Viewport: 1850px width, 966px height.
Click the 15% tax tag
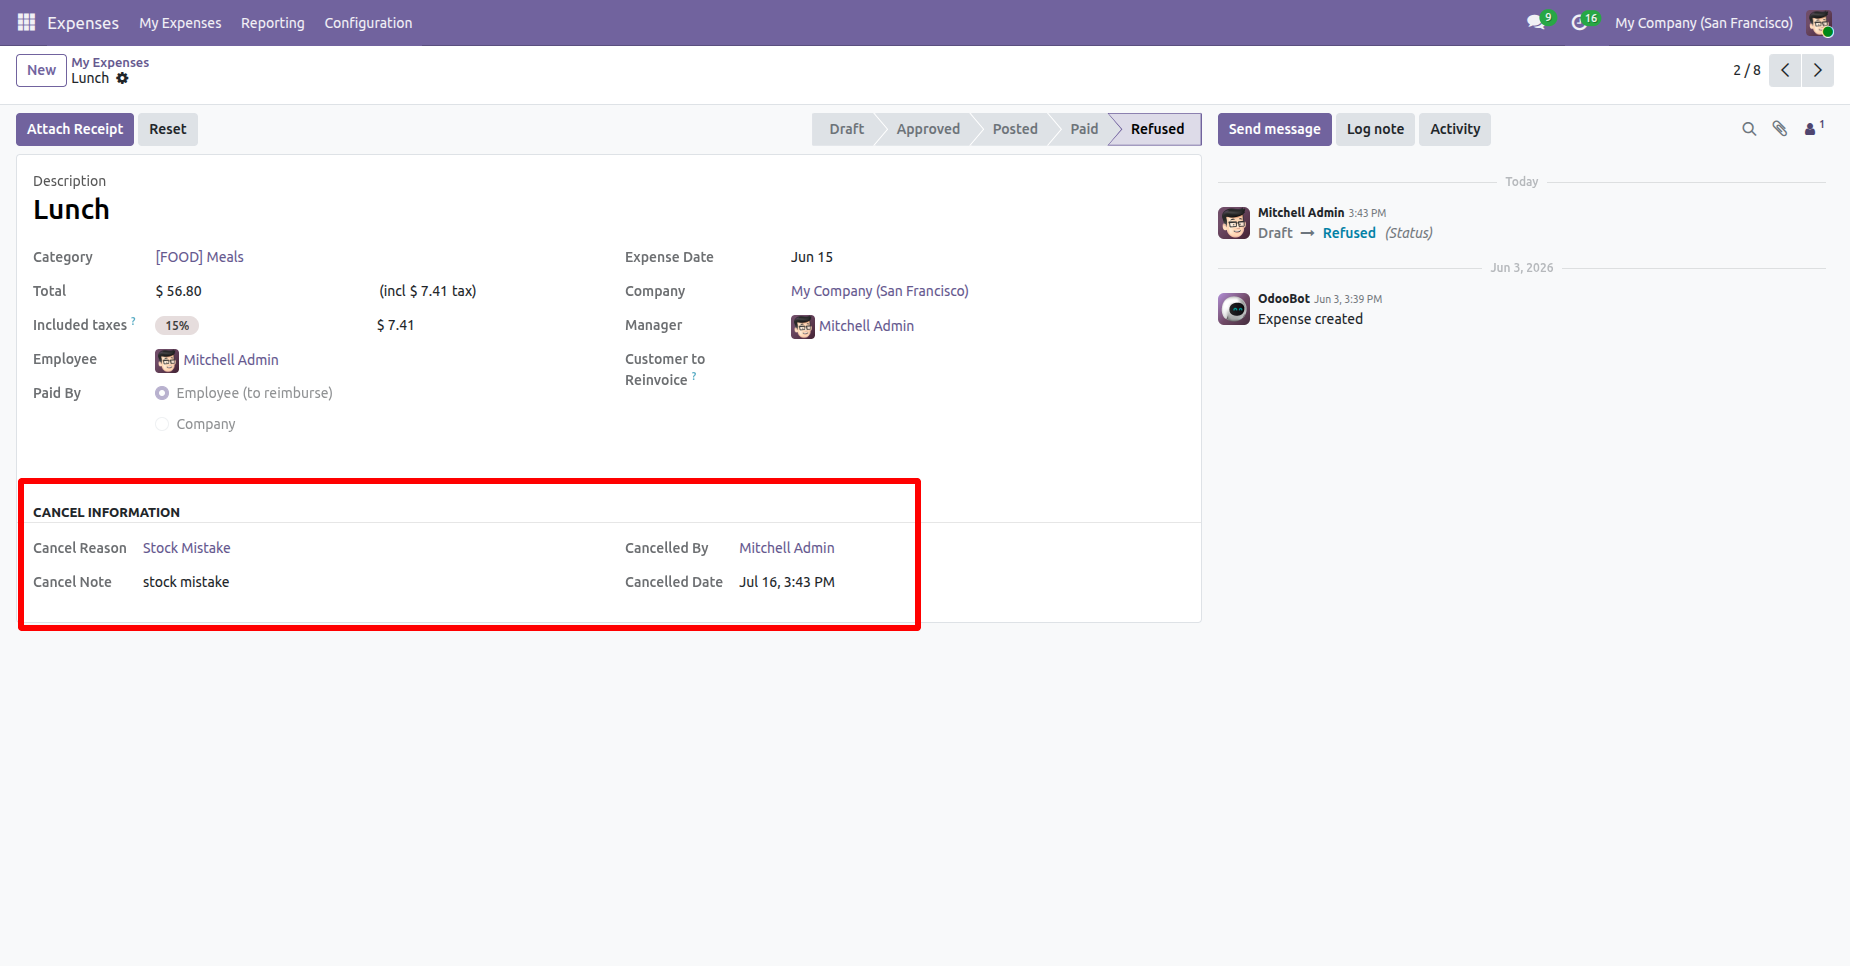click(177, 325)
